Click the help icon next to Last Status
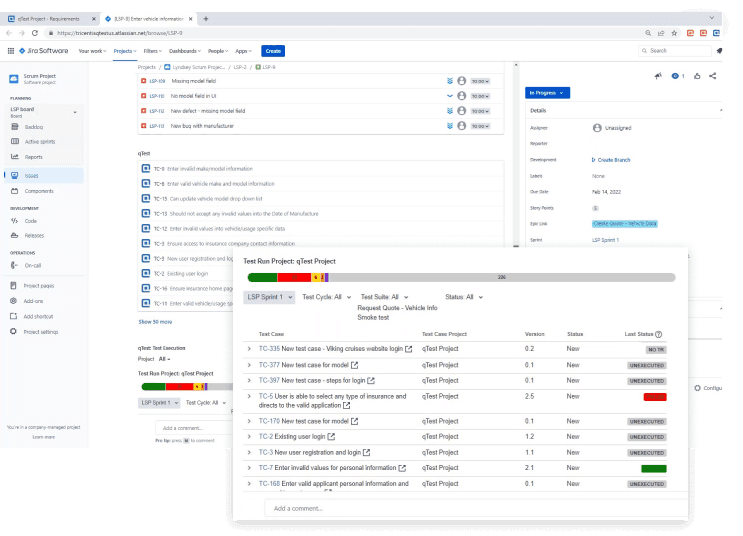The height and width of the screenshot is (536, 743). pyautogui.click(x=659, y=334)
